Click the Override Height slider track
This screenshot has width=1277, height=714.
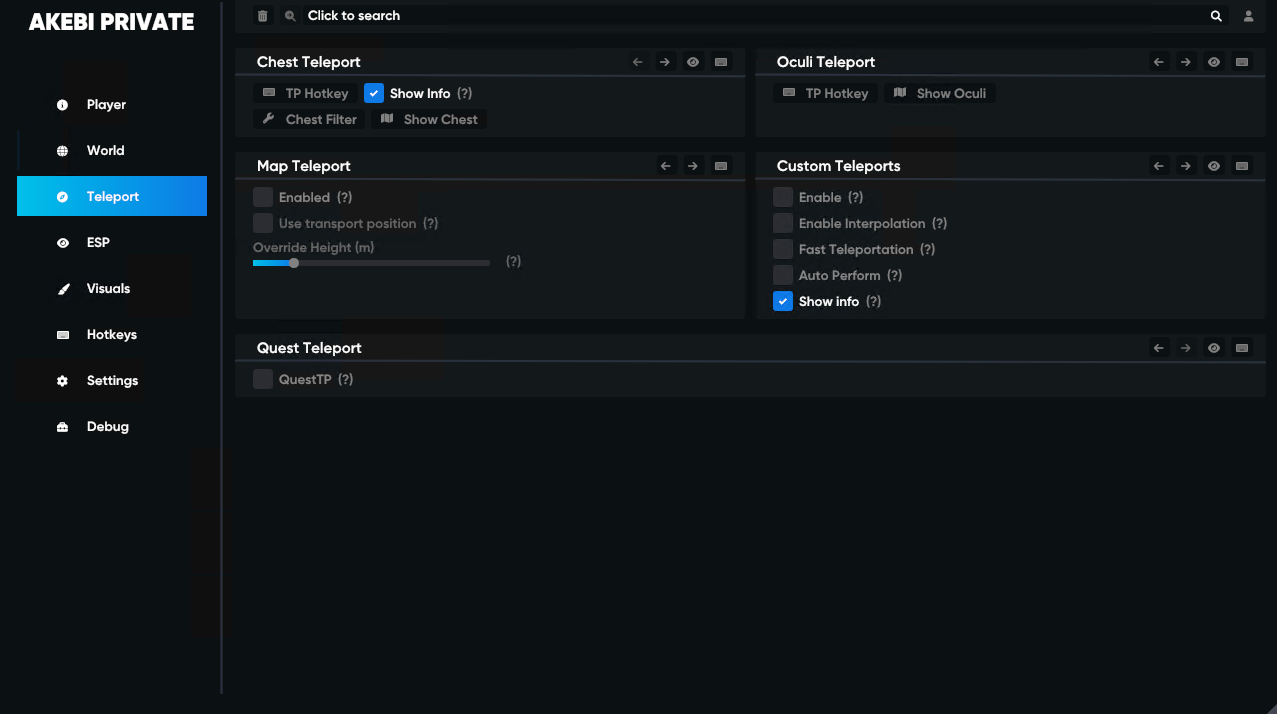pos(371,263)
